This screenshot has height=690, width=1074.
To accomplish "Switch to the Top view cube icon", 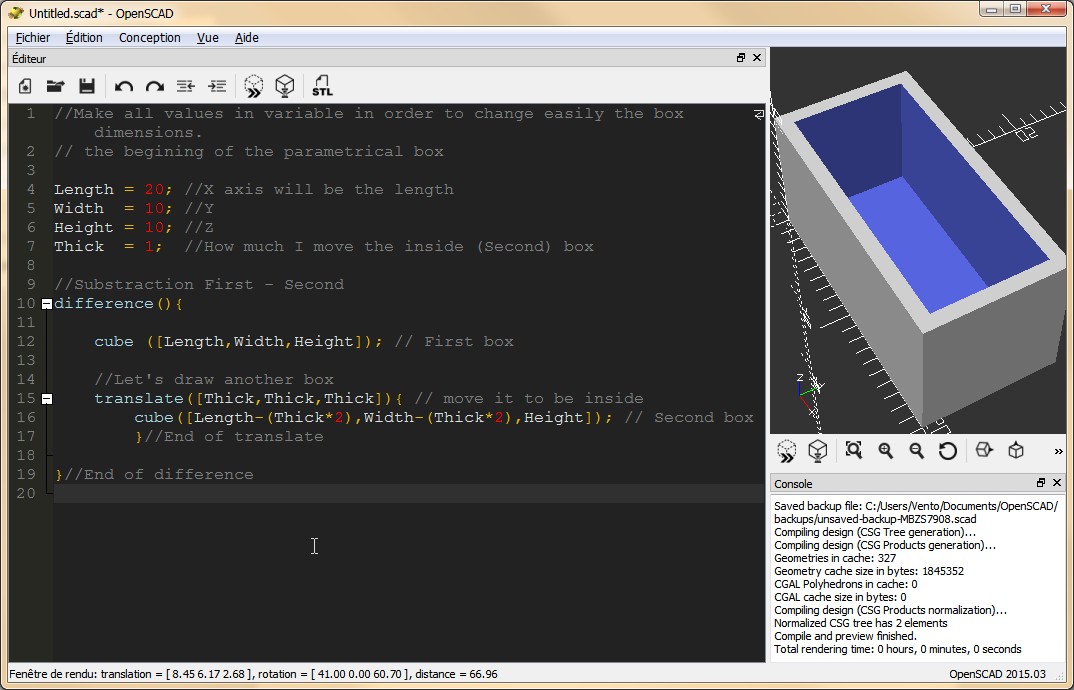I will coord(1016,450).
